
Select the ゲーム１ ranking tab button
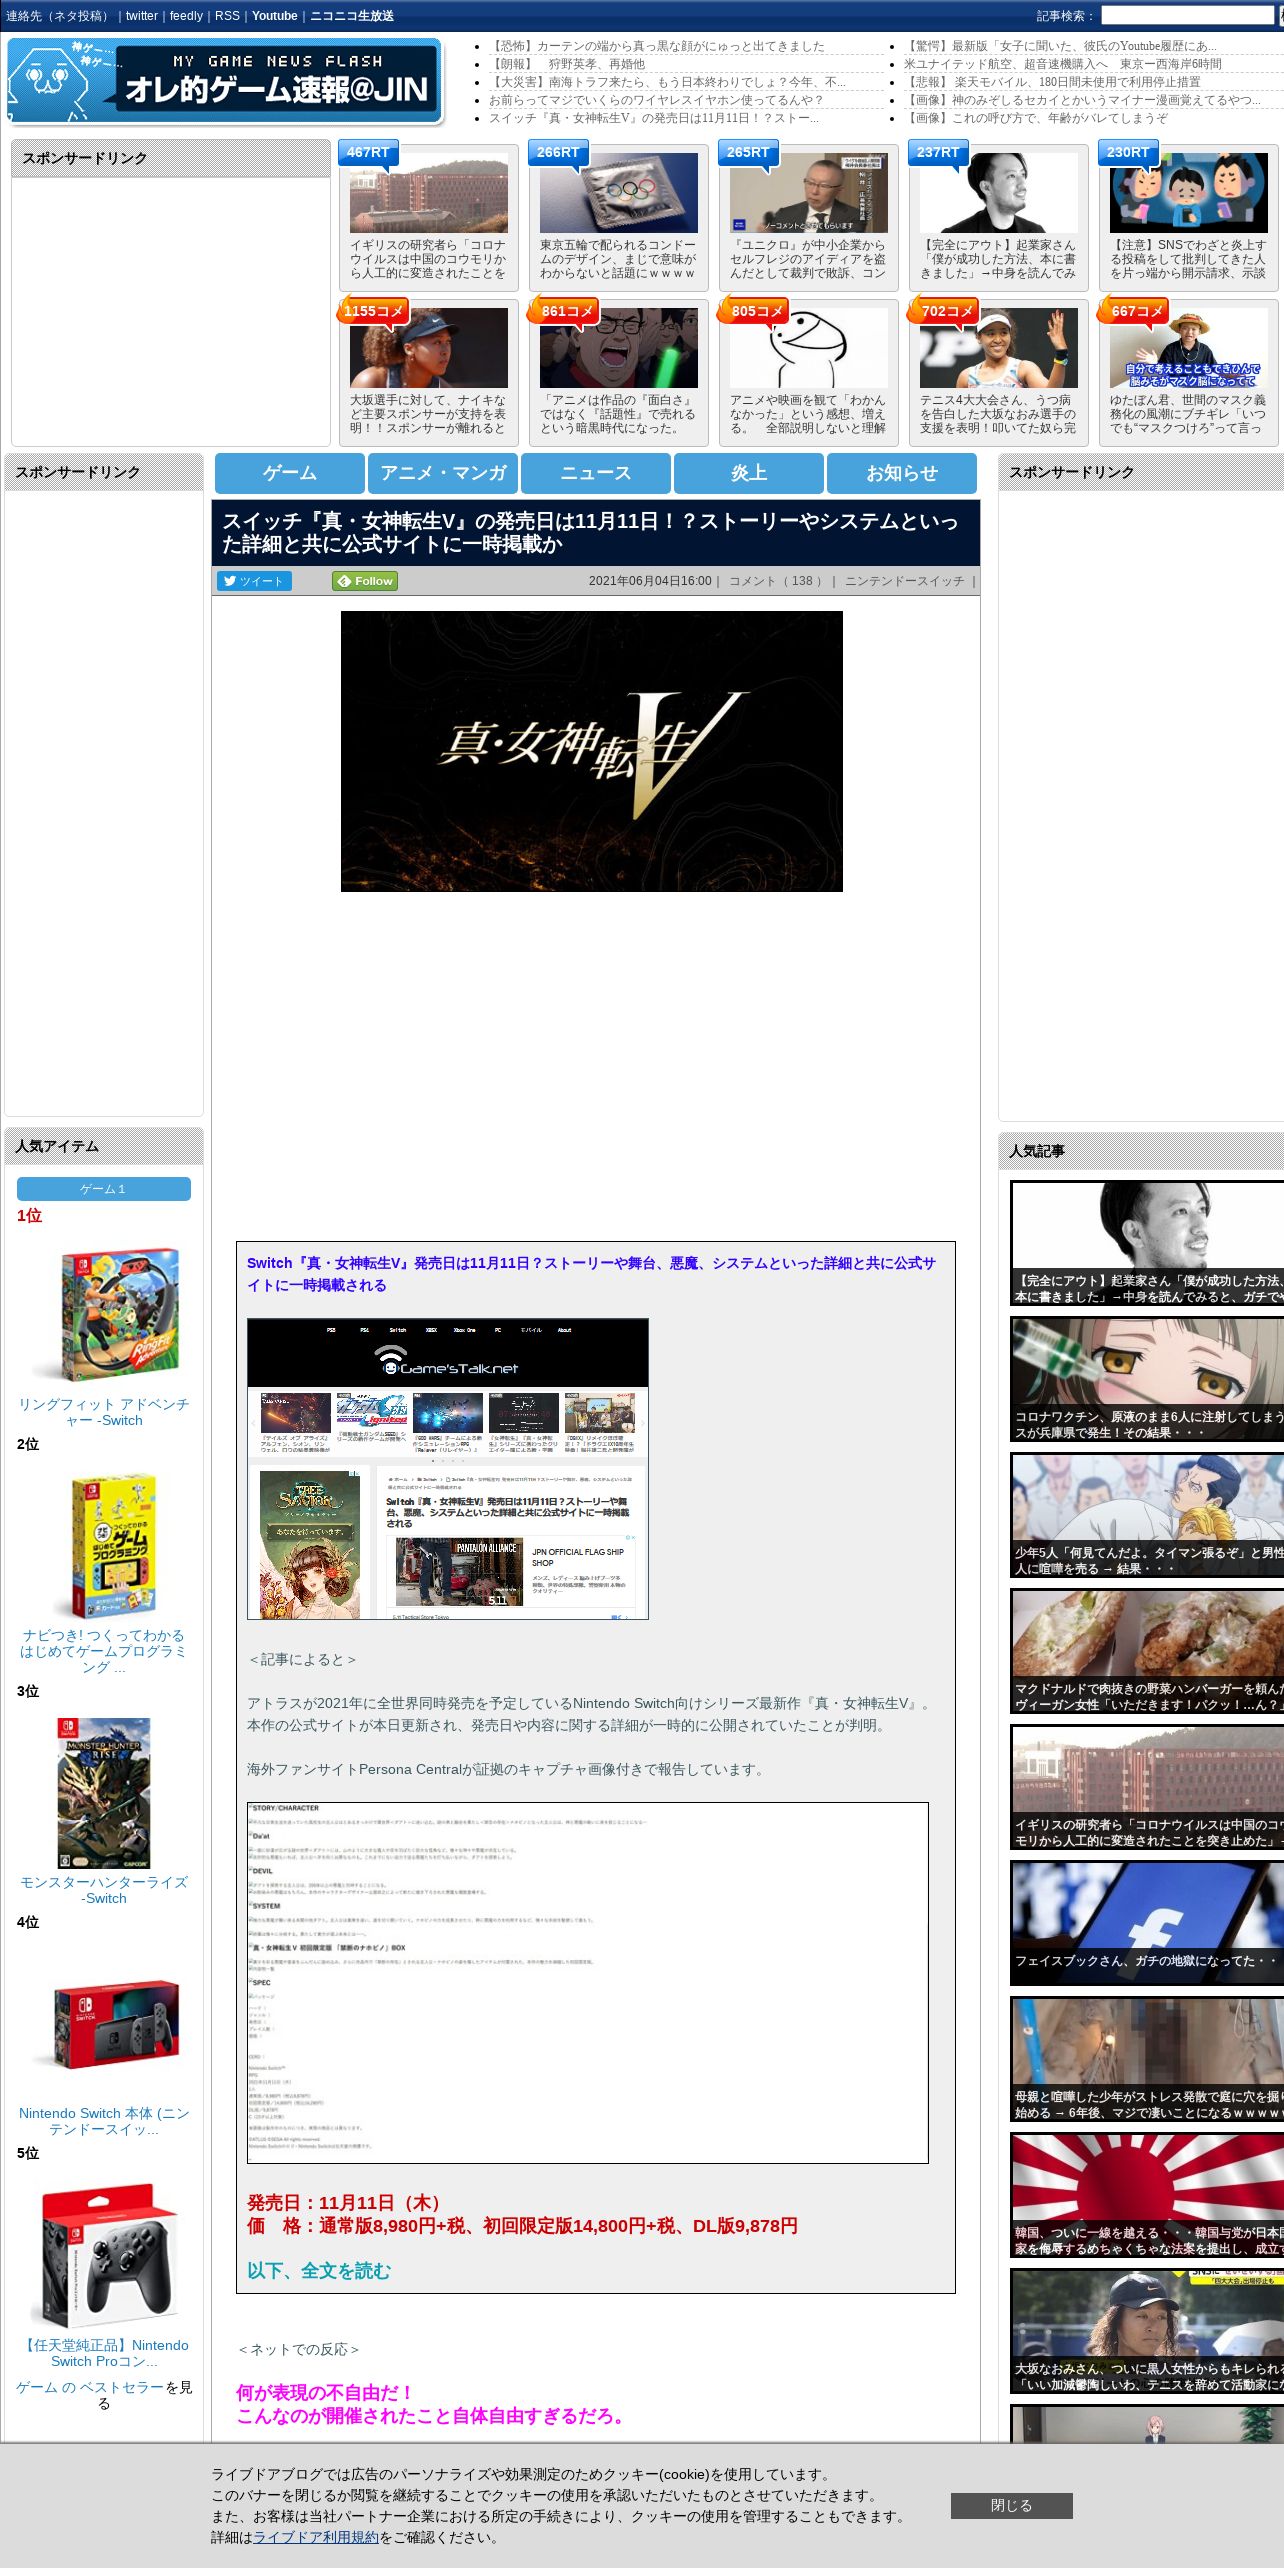pyautogui.click(x=104, y=1189)
